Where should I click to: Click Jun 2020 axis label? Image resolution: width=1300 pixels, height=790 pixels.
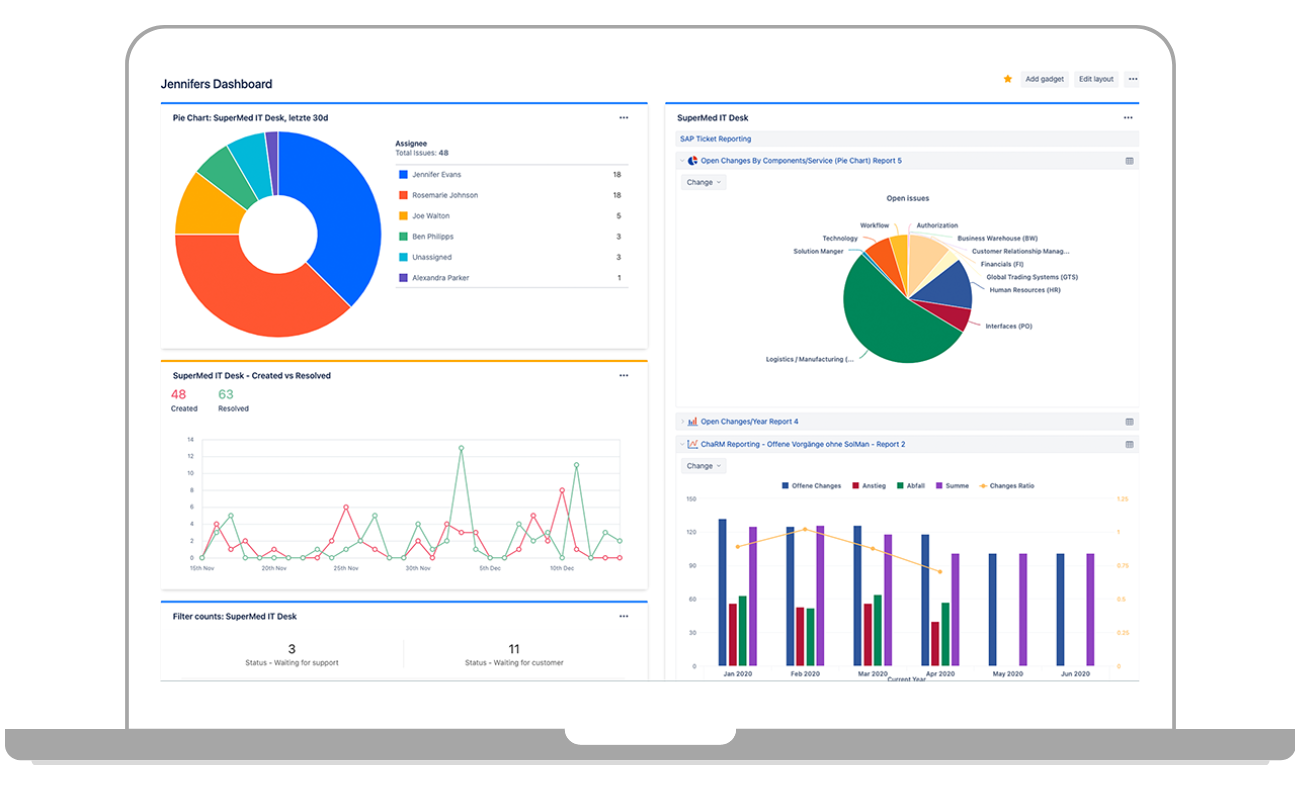(x=1075, y=675)
